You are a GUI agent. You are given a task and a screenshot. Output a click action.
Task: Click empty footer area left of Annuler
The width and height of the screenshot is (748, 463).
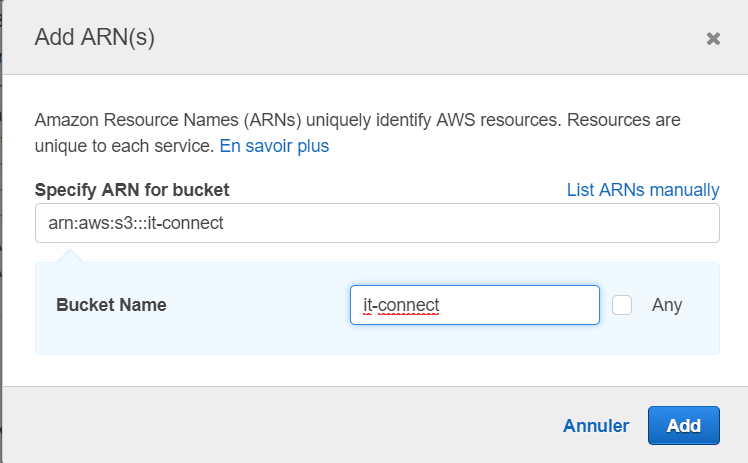[x=280, y=425]
